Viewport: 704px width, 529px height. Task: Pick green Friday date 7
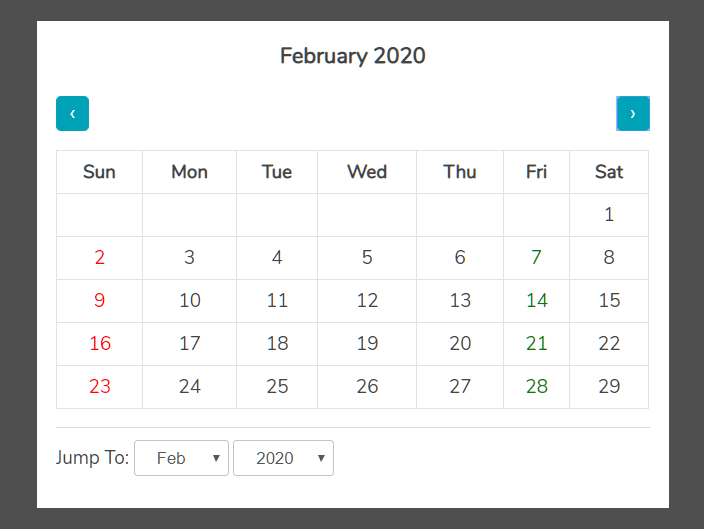pos(536,258)
